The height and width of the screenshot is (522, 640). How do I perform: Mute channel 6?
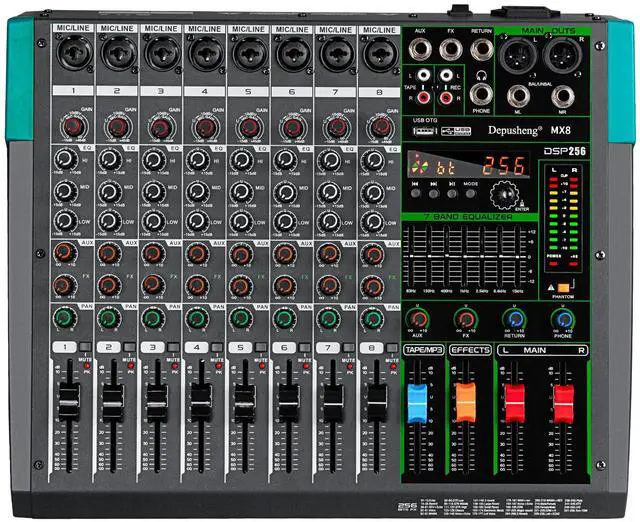[x=305, y=348]
